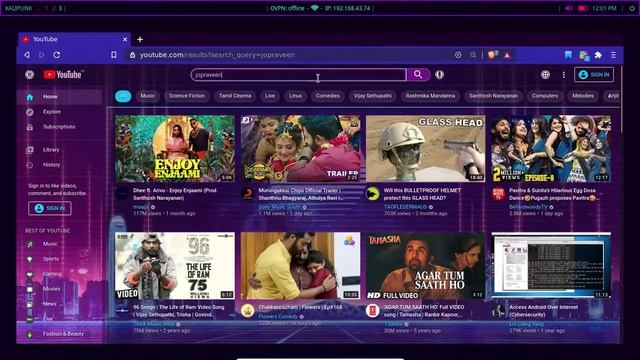640x360 pixels.
Task: Open News under Best of YouTube
Action: 60,304
